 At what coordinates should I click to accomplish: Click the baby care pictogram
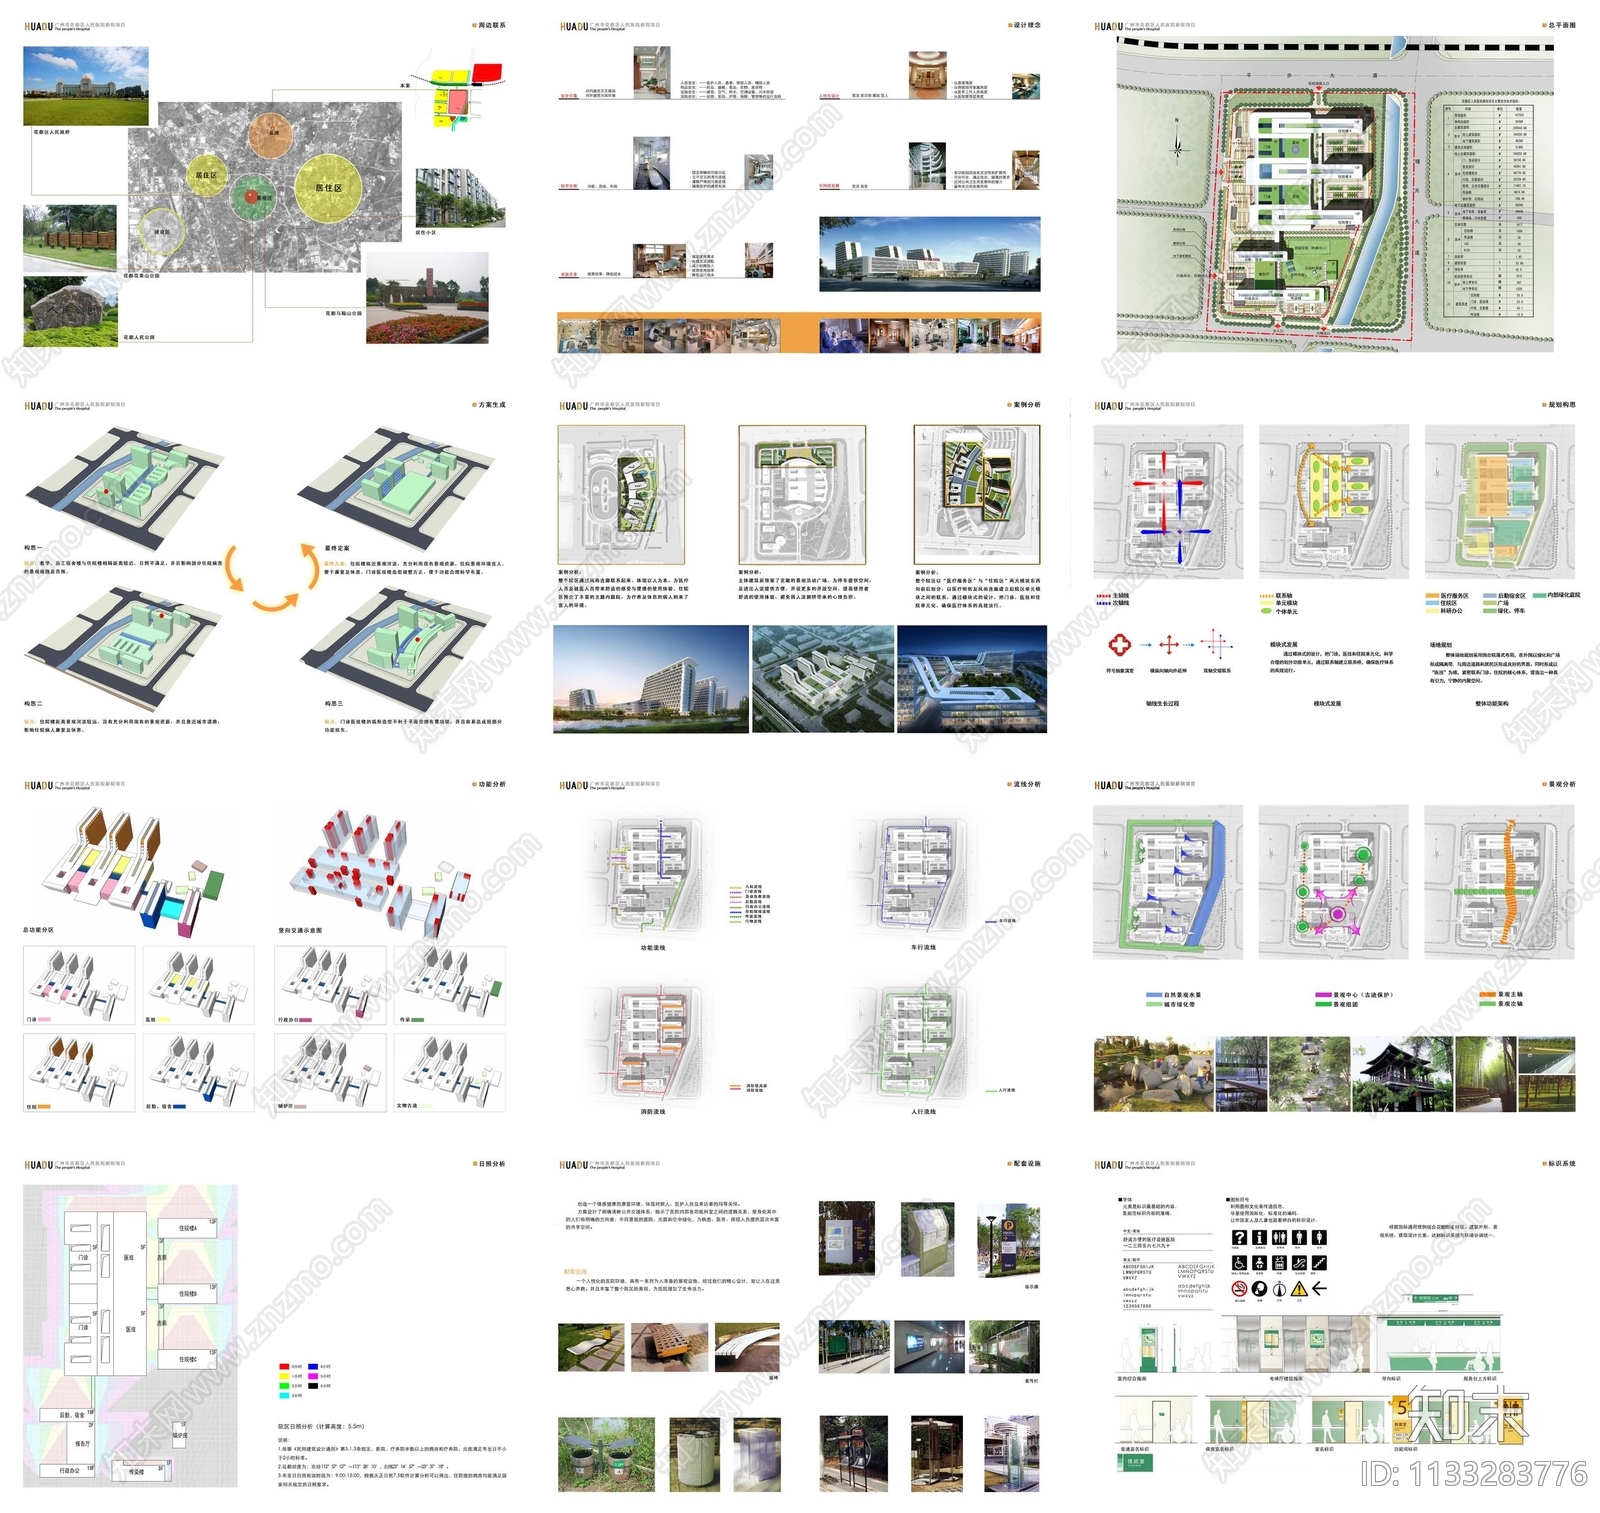click(1259, 1263)
